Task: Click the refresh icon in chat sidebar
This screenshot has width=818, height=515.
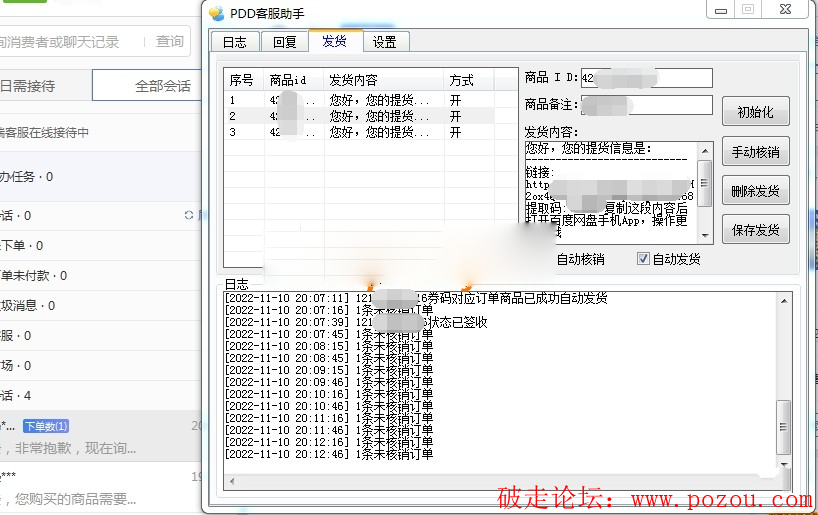Action: 188,215
